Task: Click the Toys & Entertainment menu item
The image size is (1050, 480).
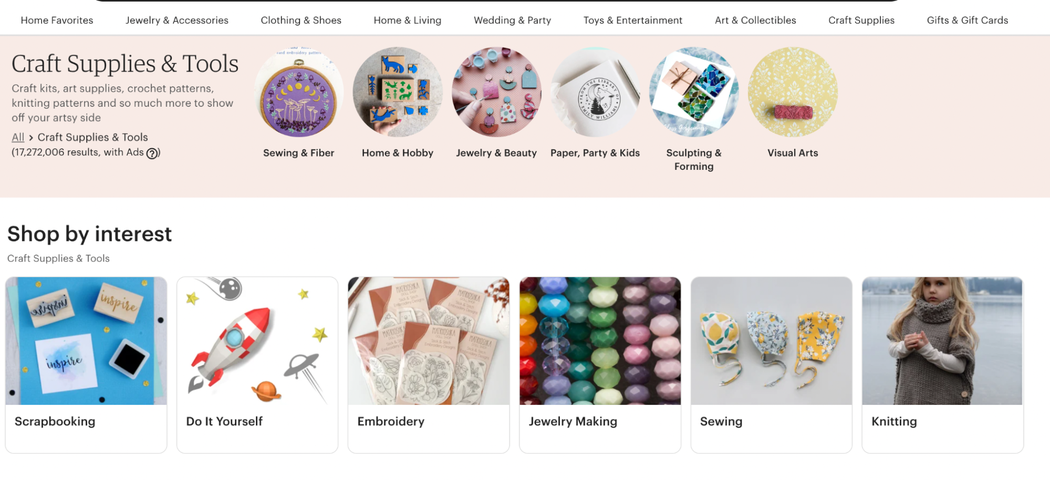Action: (633, 20)
